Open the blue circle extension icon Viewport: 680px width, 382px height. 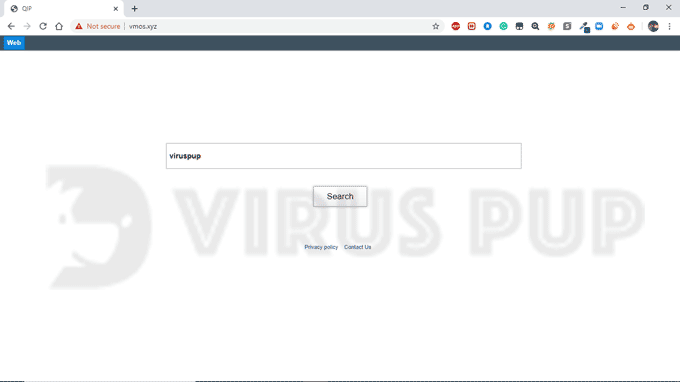[x=487, y=26]
